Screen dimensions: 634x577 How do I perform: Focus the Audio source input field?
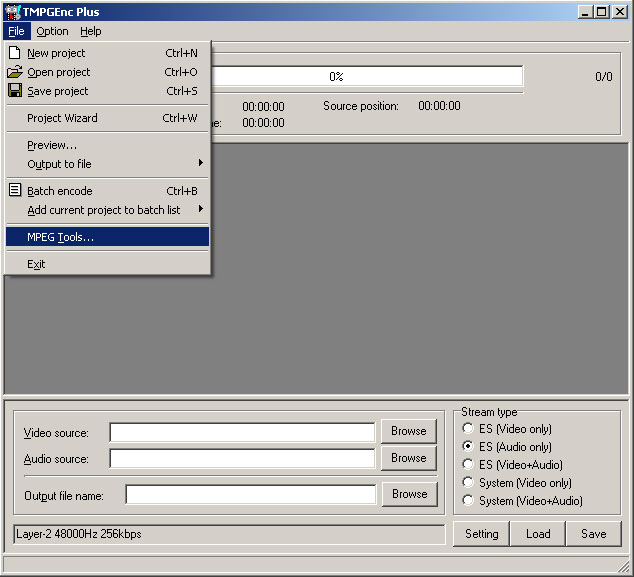242,459
